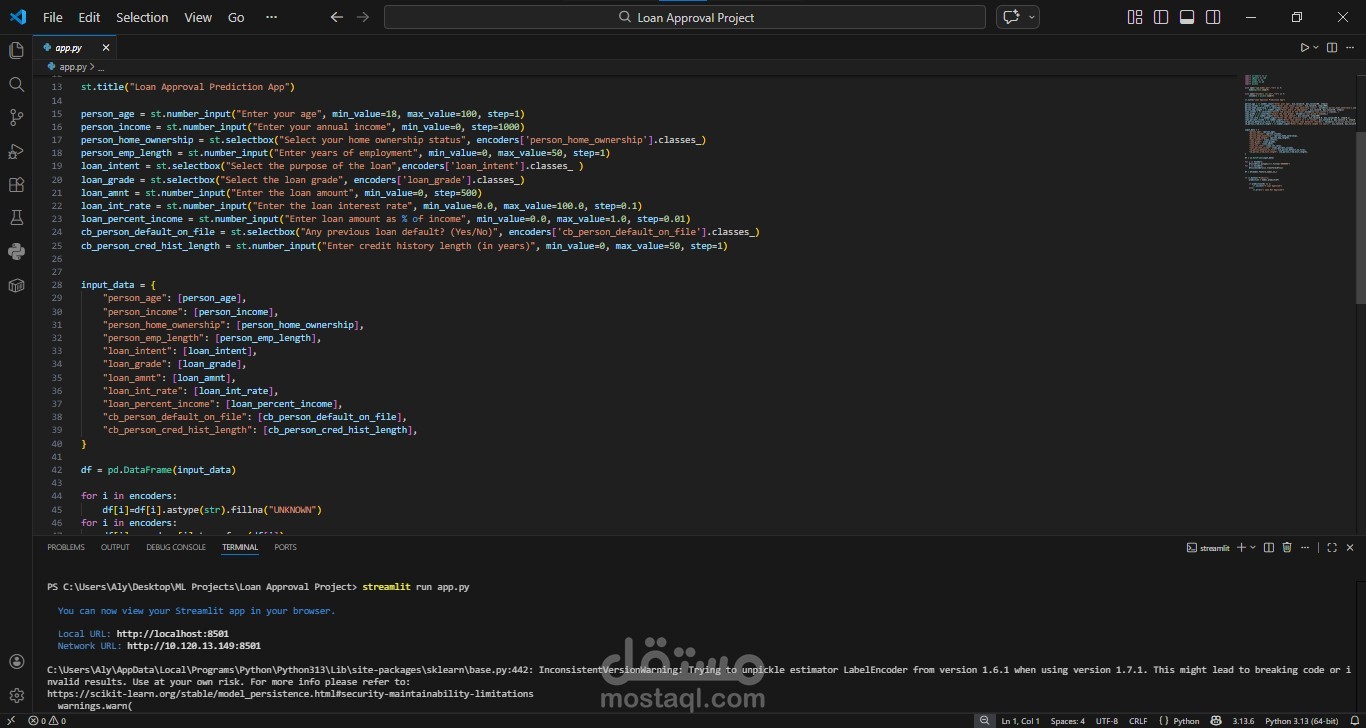Open Copilot status icon in status bar
The image size is (1366, 728).
[1215, 721]
